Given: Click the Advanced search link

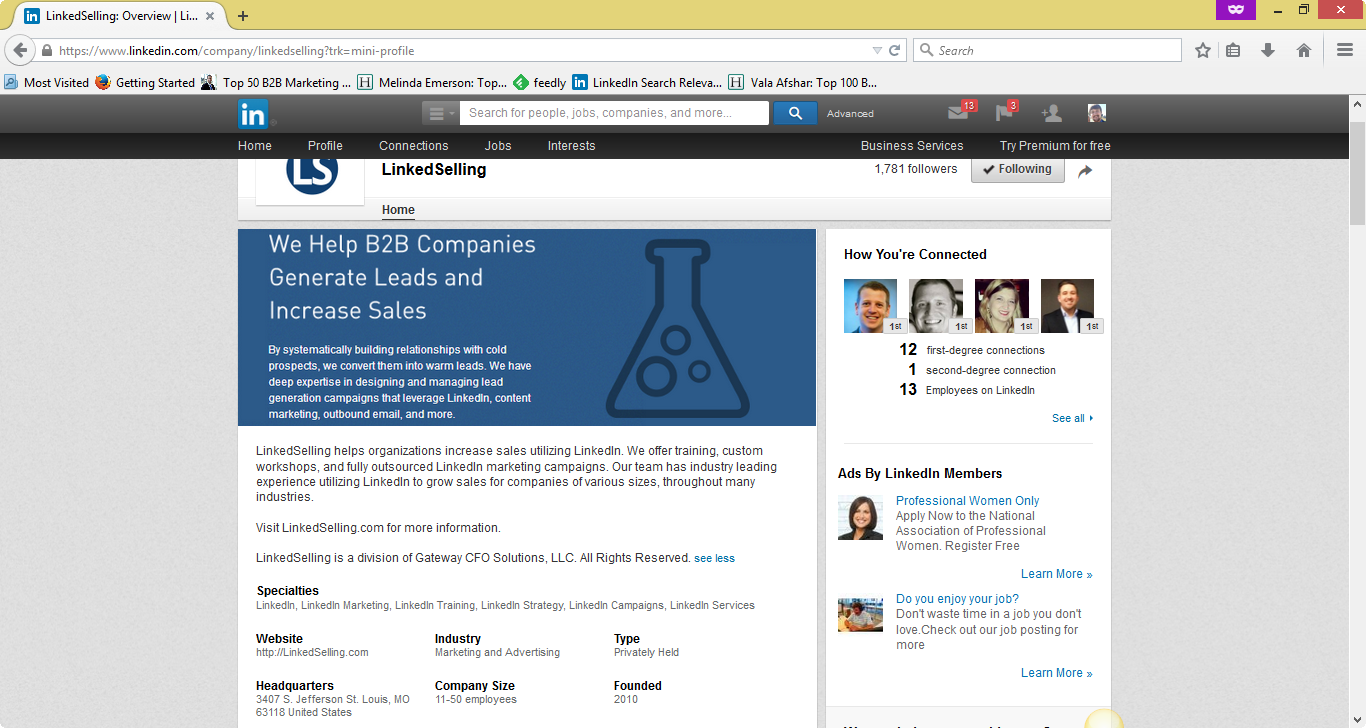Looking at the screenshot, I should pos(850,114).
